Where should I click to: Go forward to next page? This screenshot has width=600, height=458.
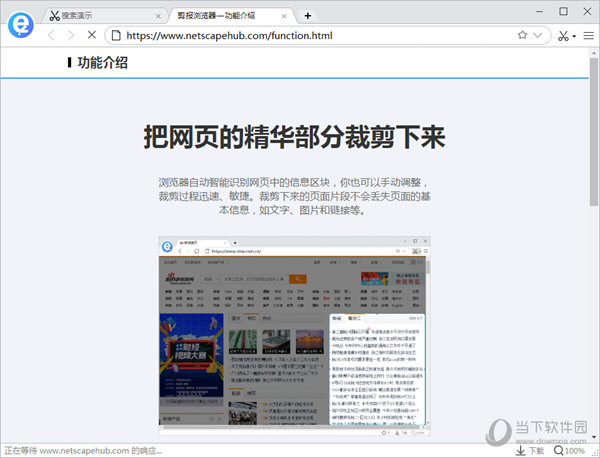pos(71,36)
